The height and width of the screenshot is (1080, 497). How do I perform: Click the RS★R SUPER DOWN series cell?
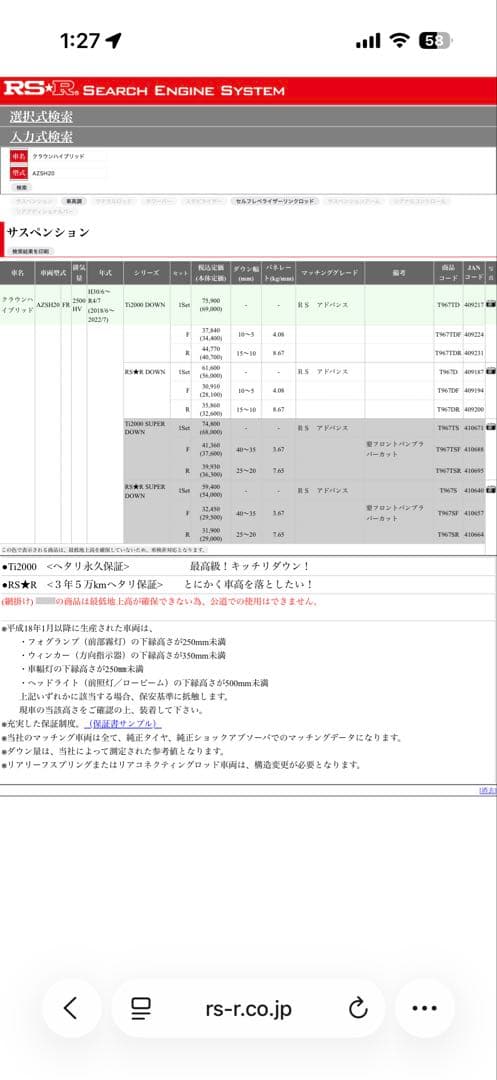(x=145, y=490)
